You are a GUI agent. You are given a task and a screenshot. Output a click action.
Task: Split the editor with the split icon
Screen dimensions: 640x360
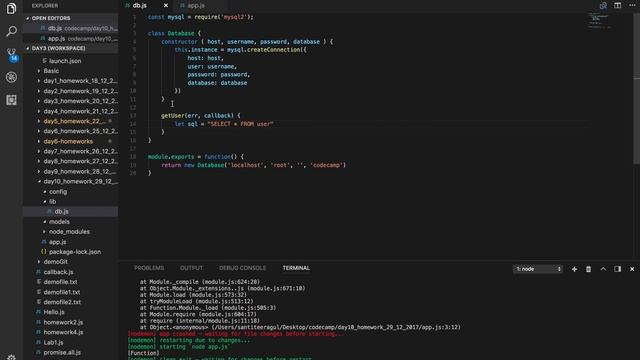coord(618,5)
